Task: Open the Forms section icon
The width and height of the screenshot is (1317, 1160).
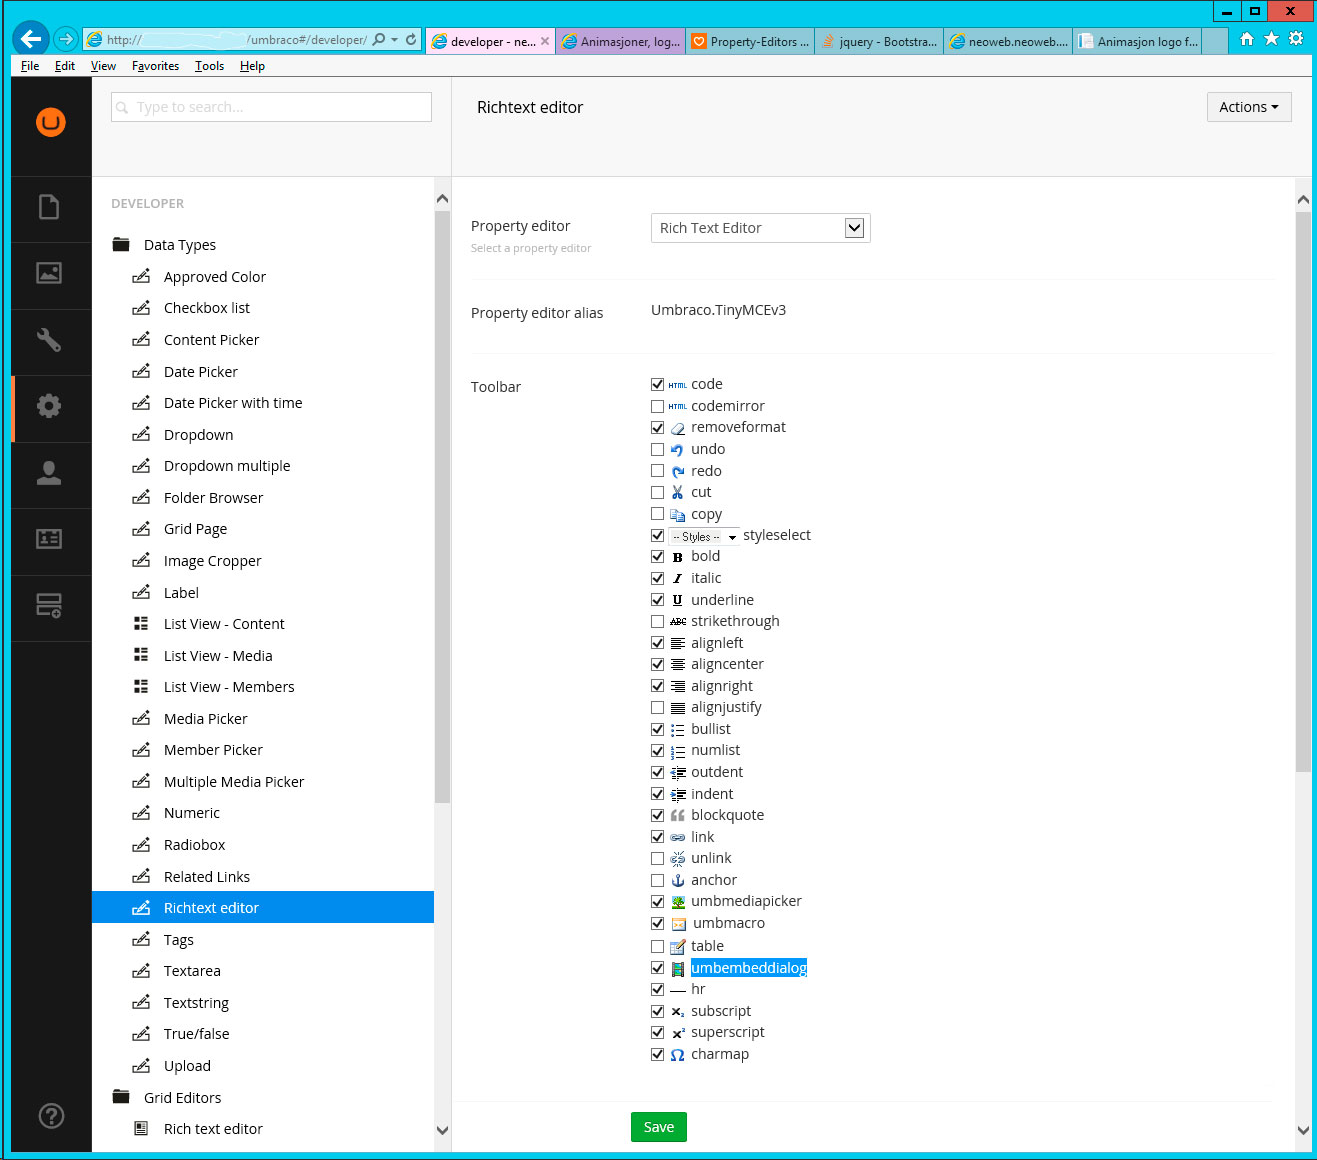Action: coord(49,605)
